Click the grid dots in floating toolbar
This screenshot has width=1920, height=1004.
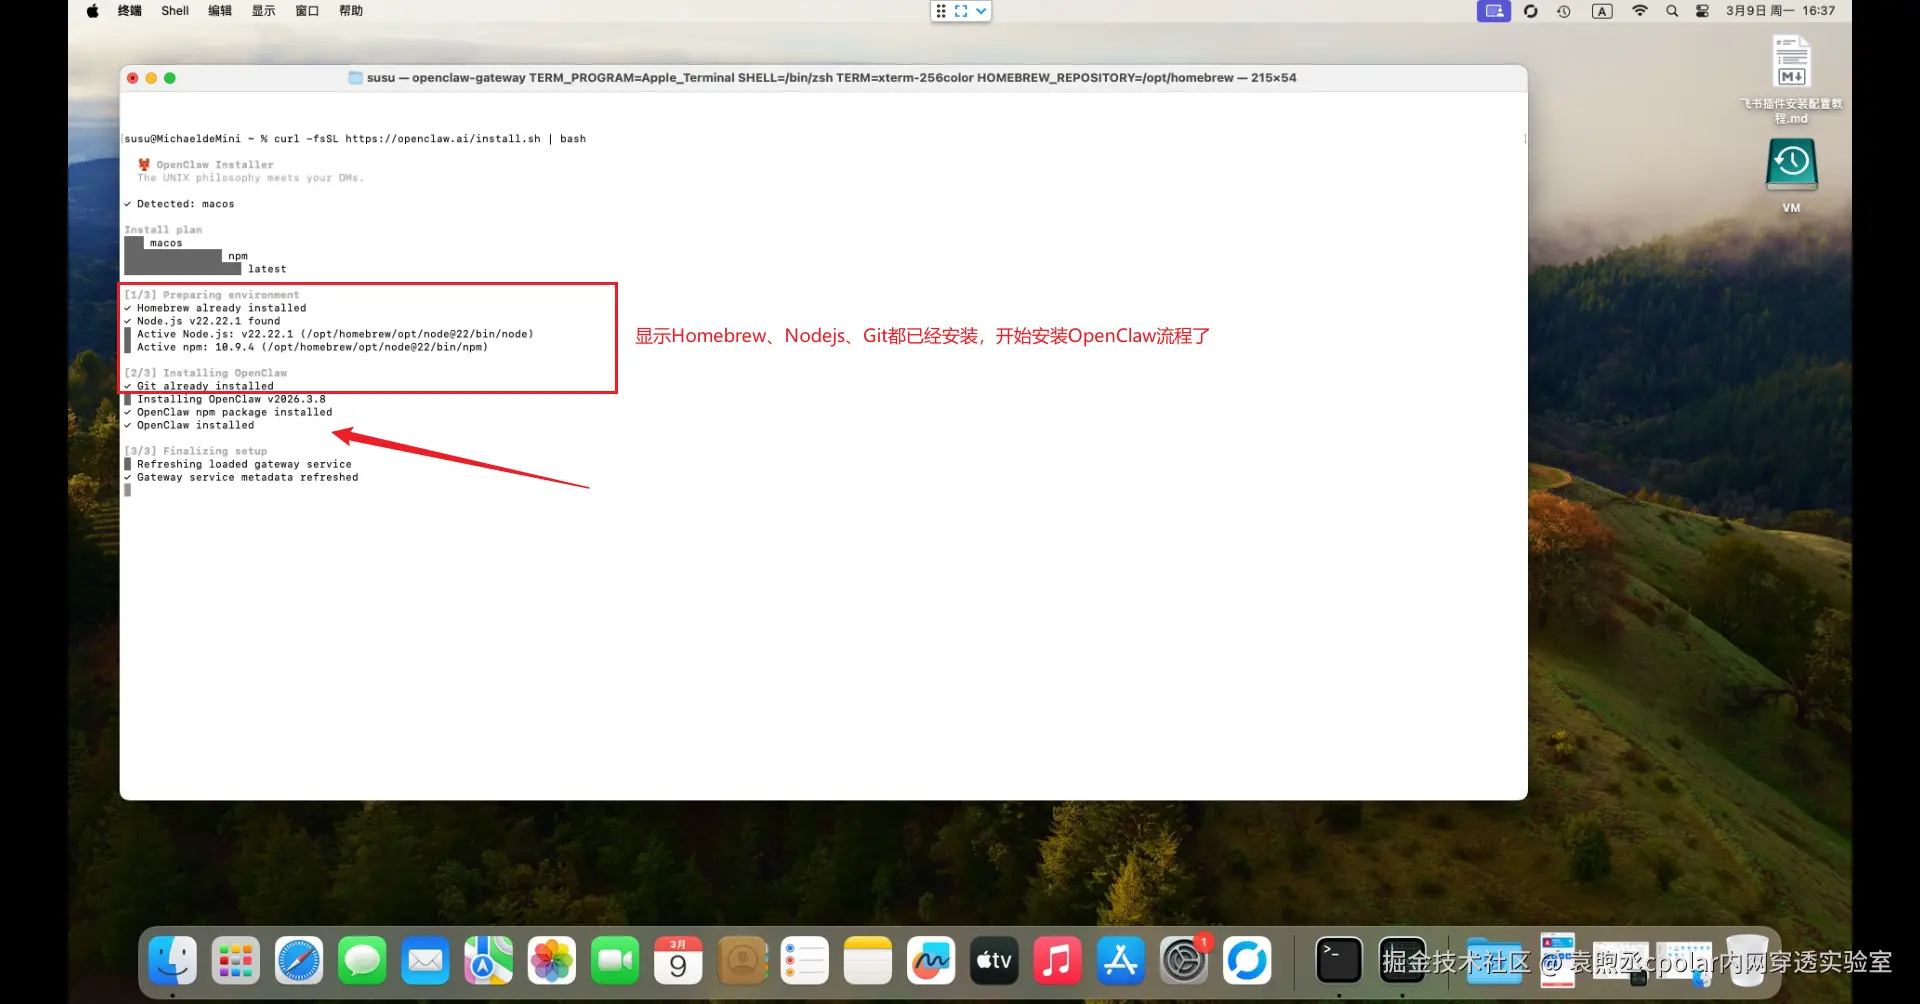[941, 11]
